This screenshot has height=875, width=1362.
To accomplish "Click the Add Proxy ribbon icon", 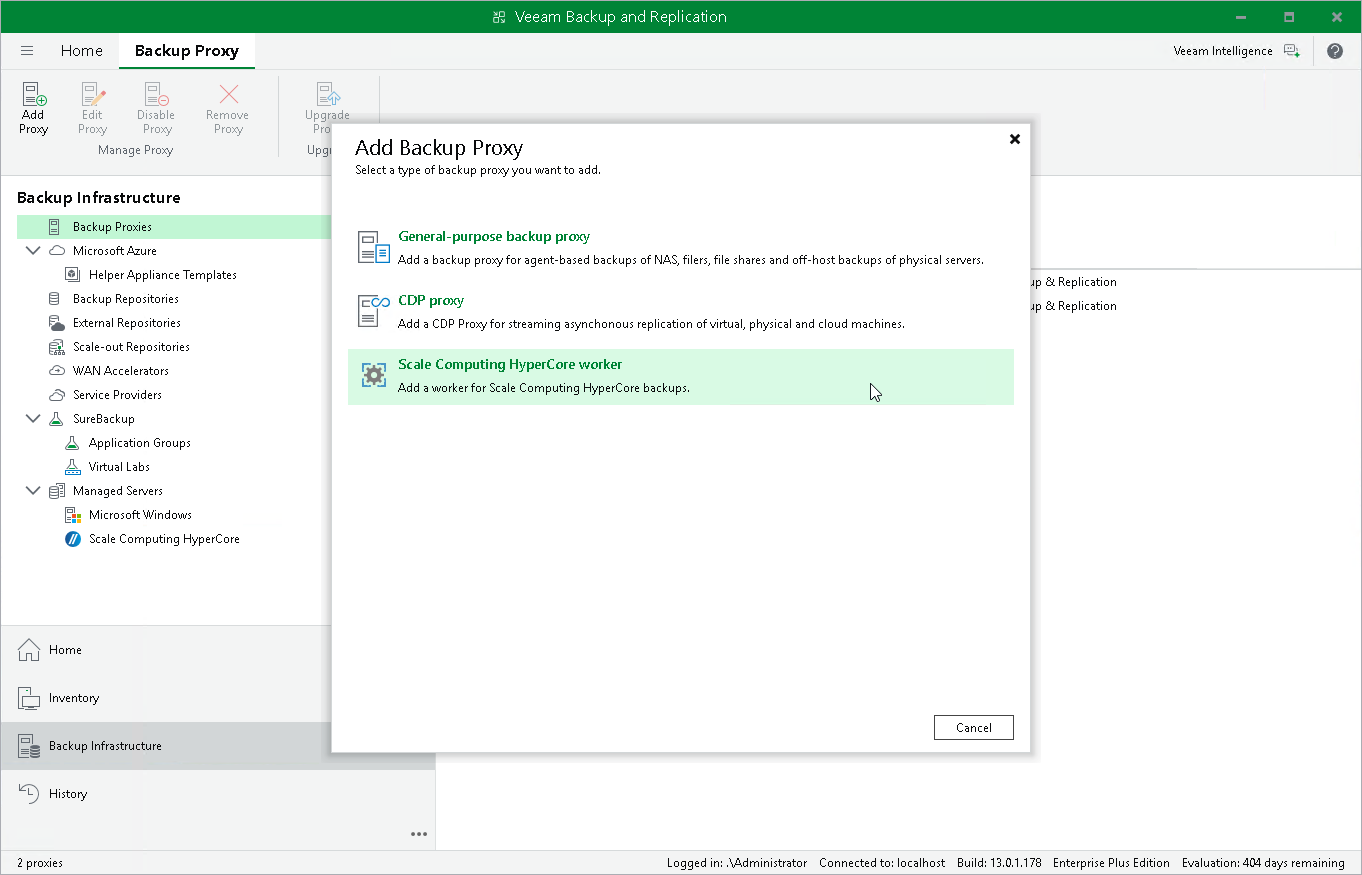I will 34,95.
